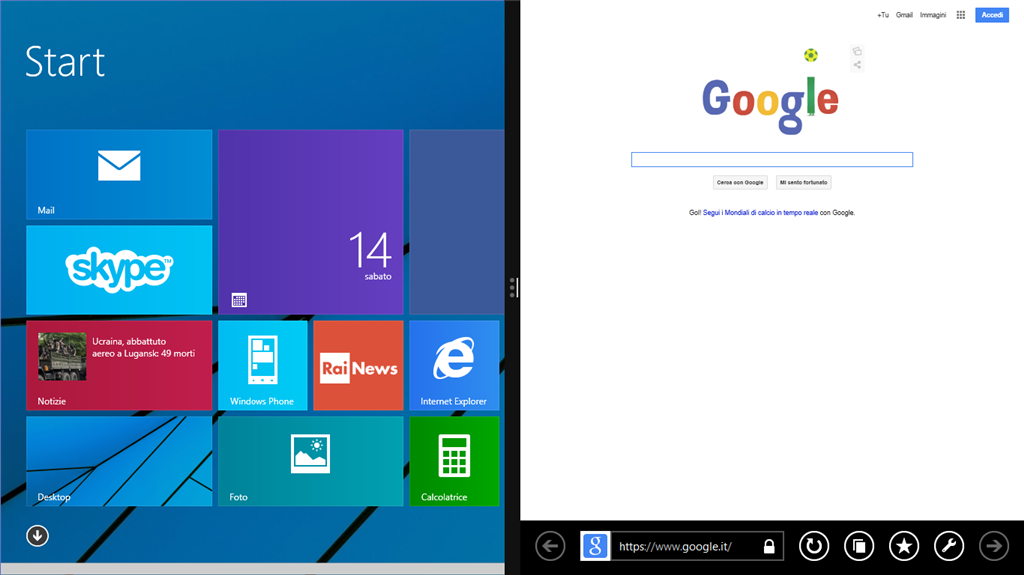Focus the Google search box

click(x=772, y=159)
